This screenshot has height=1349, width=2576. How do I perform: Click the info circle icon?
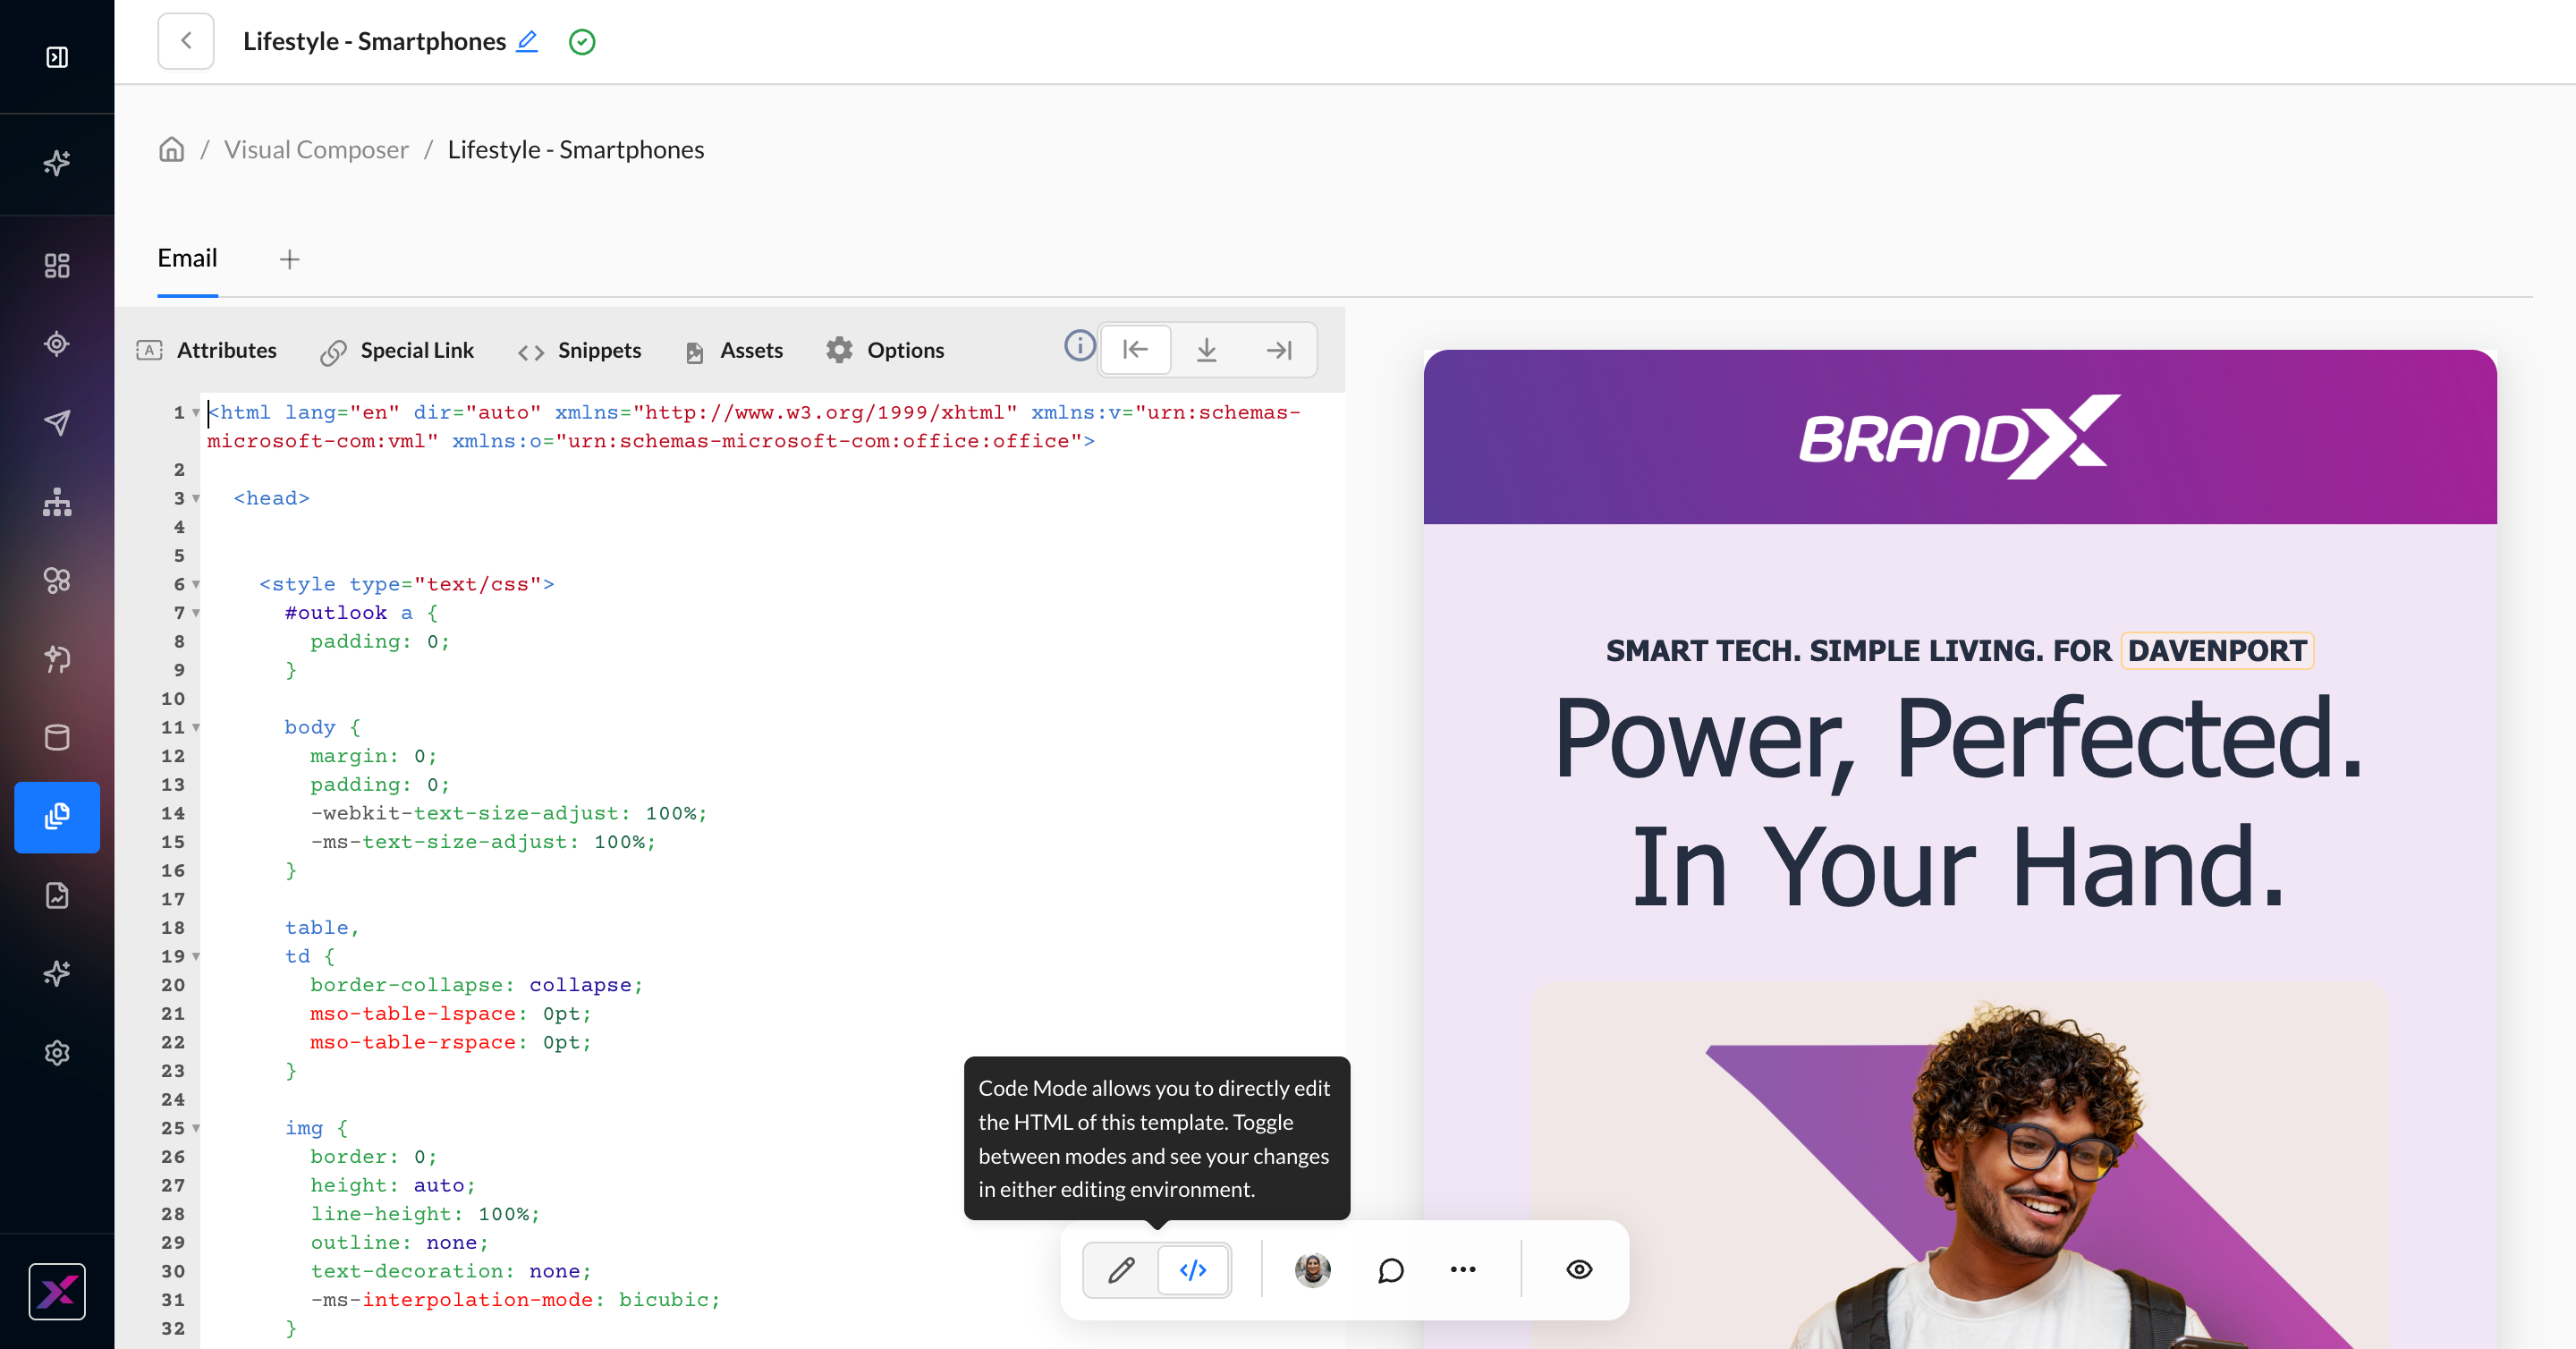1079,345
